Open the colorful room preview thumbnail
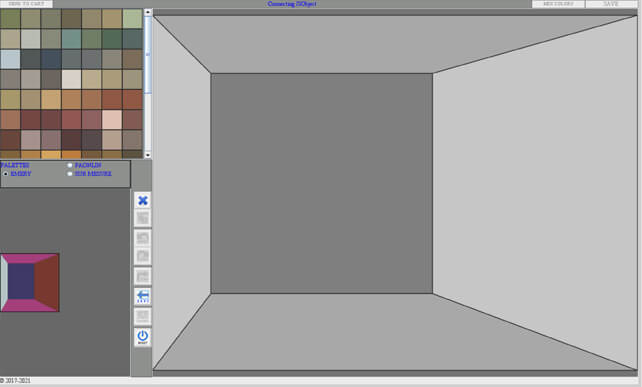This screenshot has width=642, height=387. [30, 283]
